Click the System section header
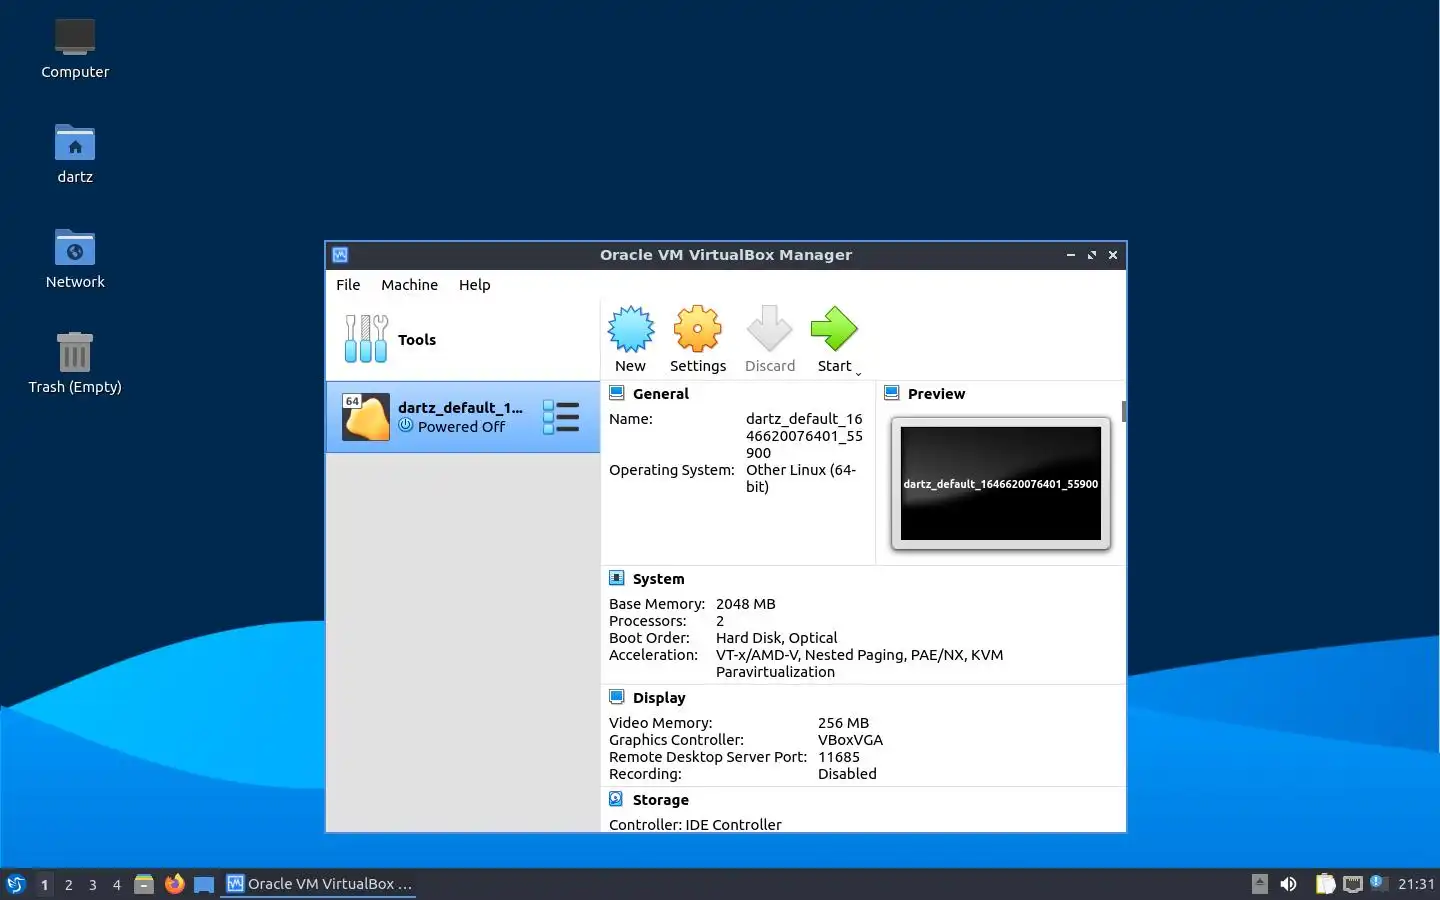 point(659,579)
